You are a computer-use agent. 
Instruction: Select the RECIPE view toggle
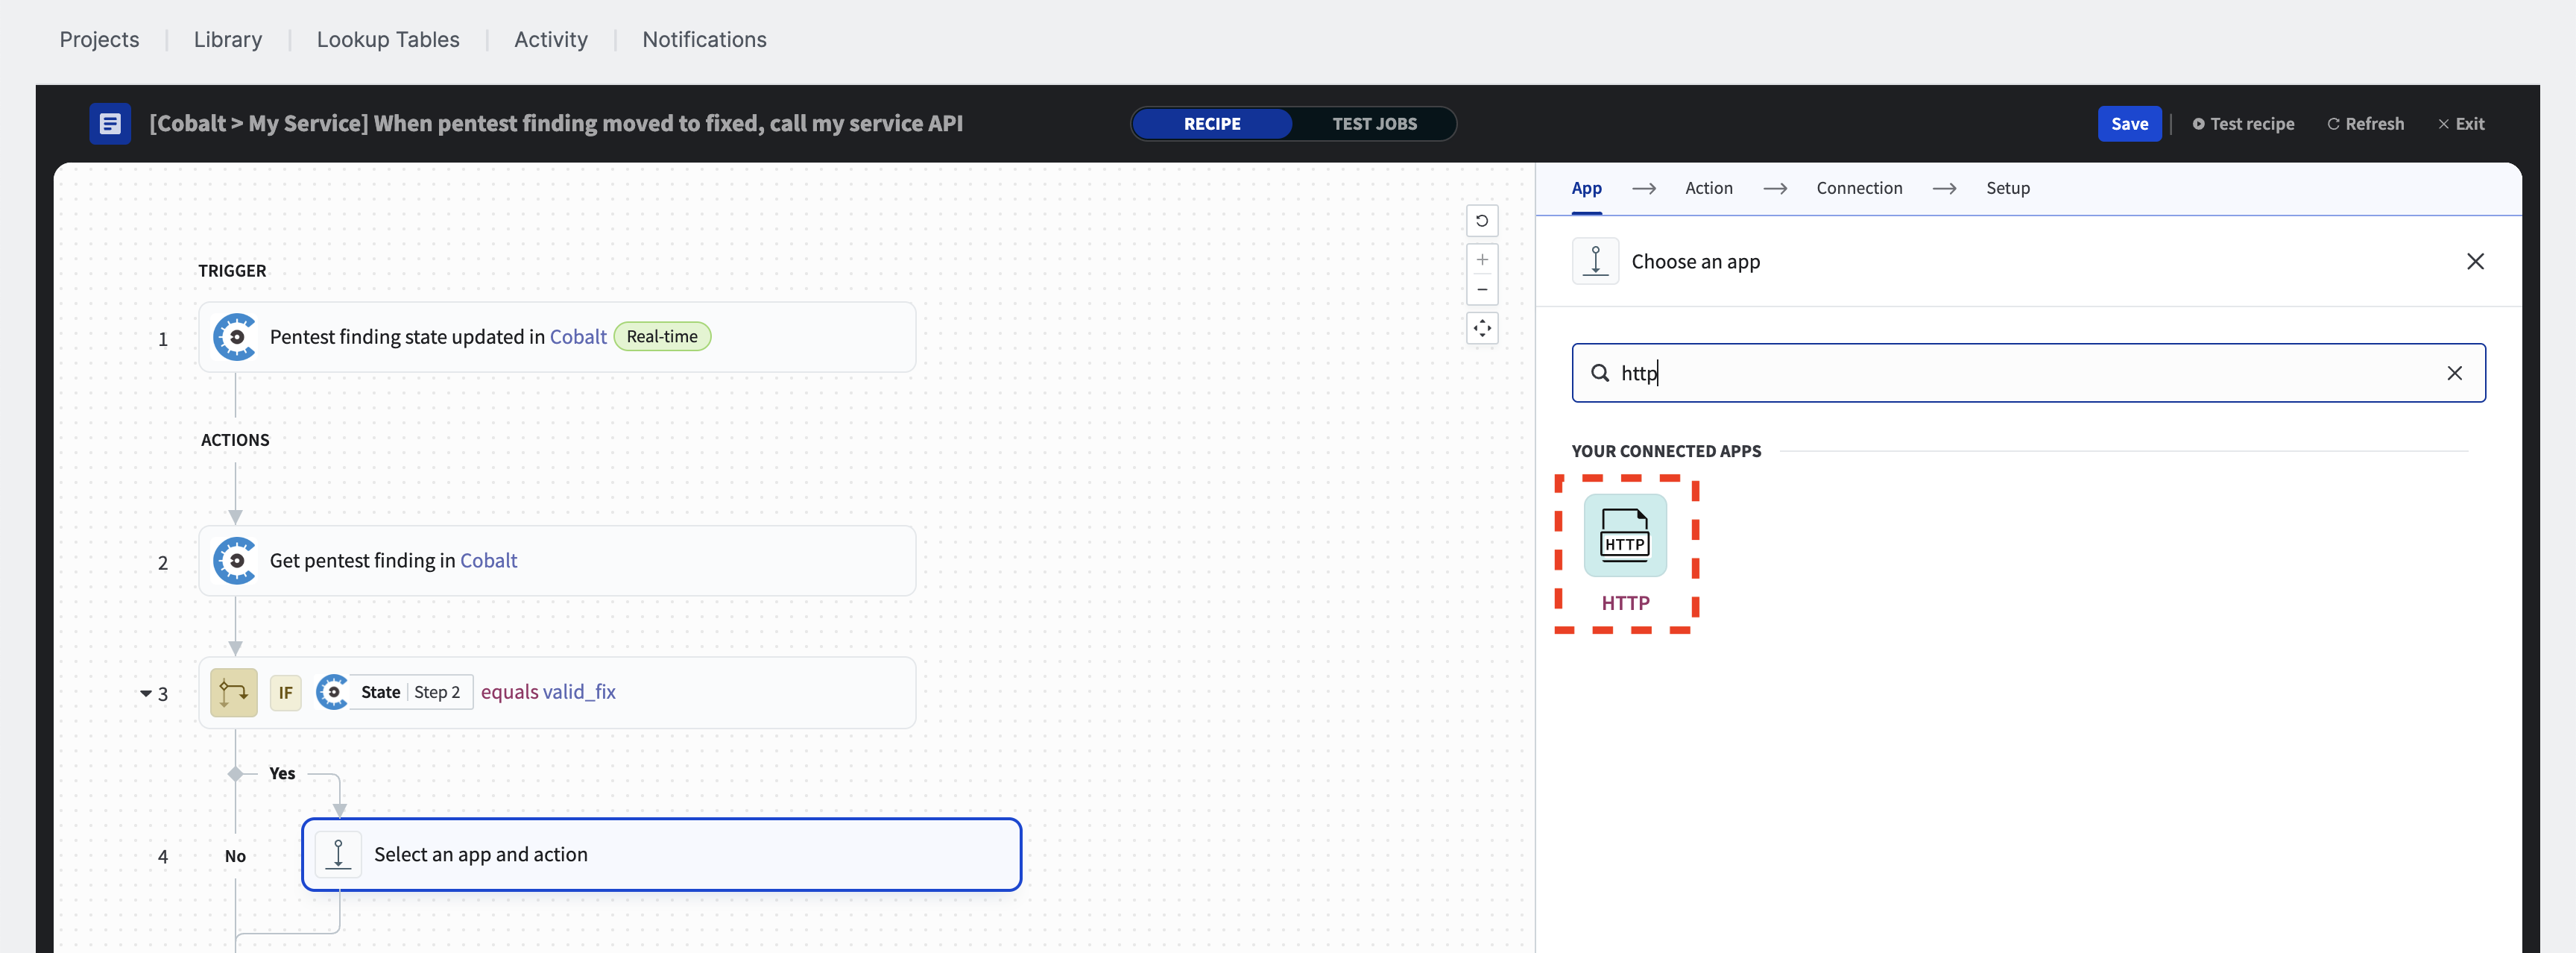click(1212, 124)
